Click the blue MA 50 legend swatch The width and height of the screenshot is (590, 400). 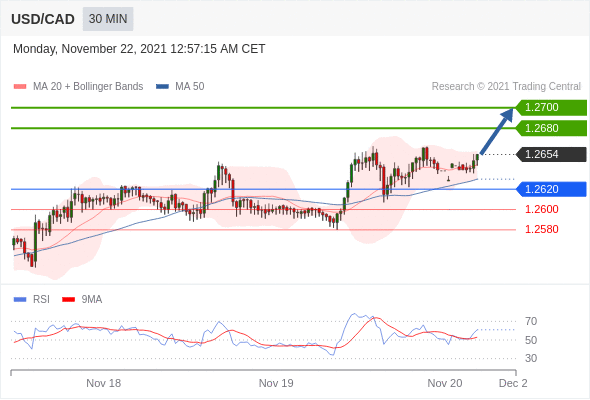pos(162,87)
